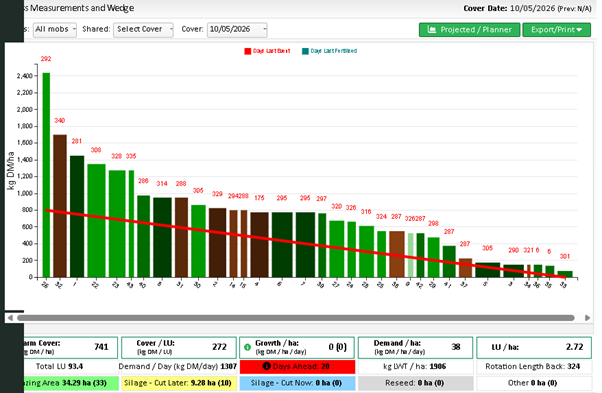Click the kg LWT / ha: 1906 text
Viewport: 602px width, 393px height.
415,367
